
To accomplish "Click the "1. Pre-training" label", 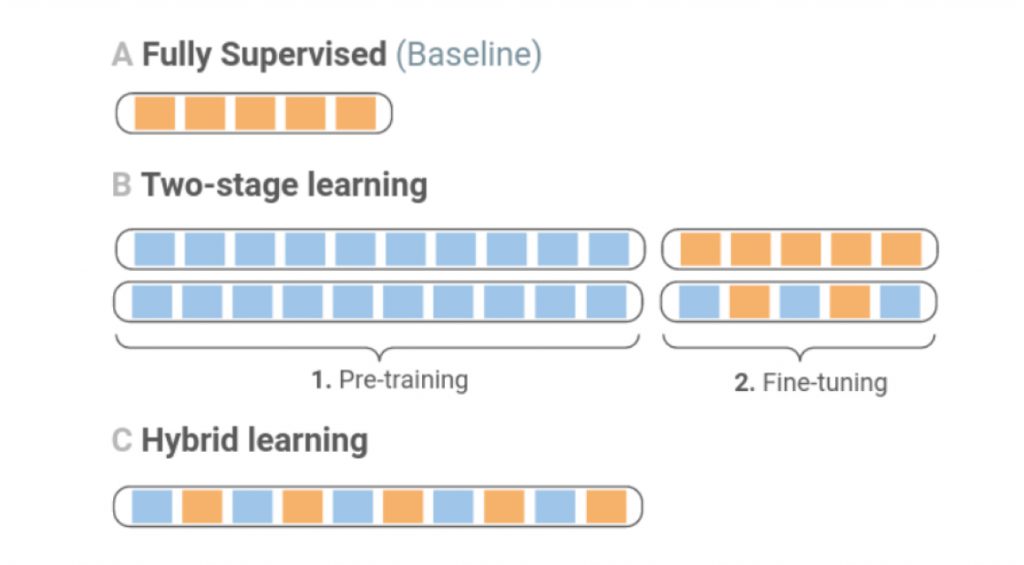I will point(389,380).
